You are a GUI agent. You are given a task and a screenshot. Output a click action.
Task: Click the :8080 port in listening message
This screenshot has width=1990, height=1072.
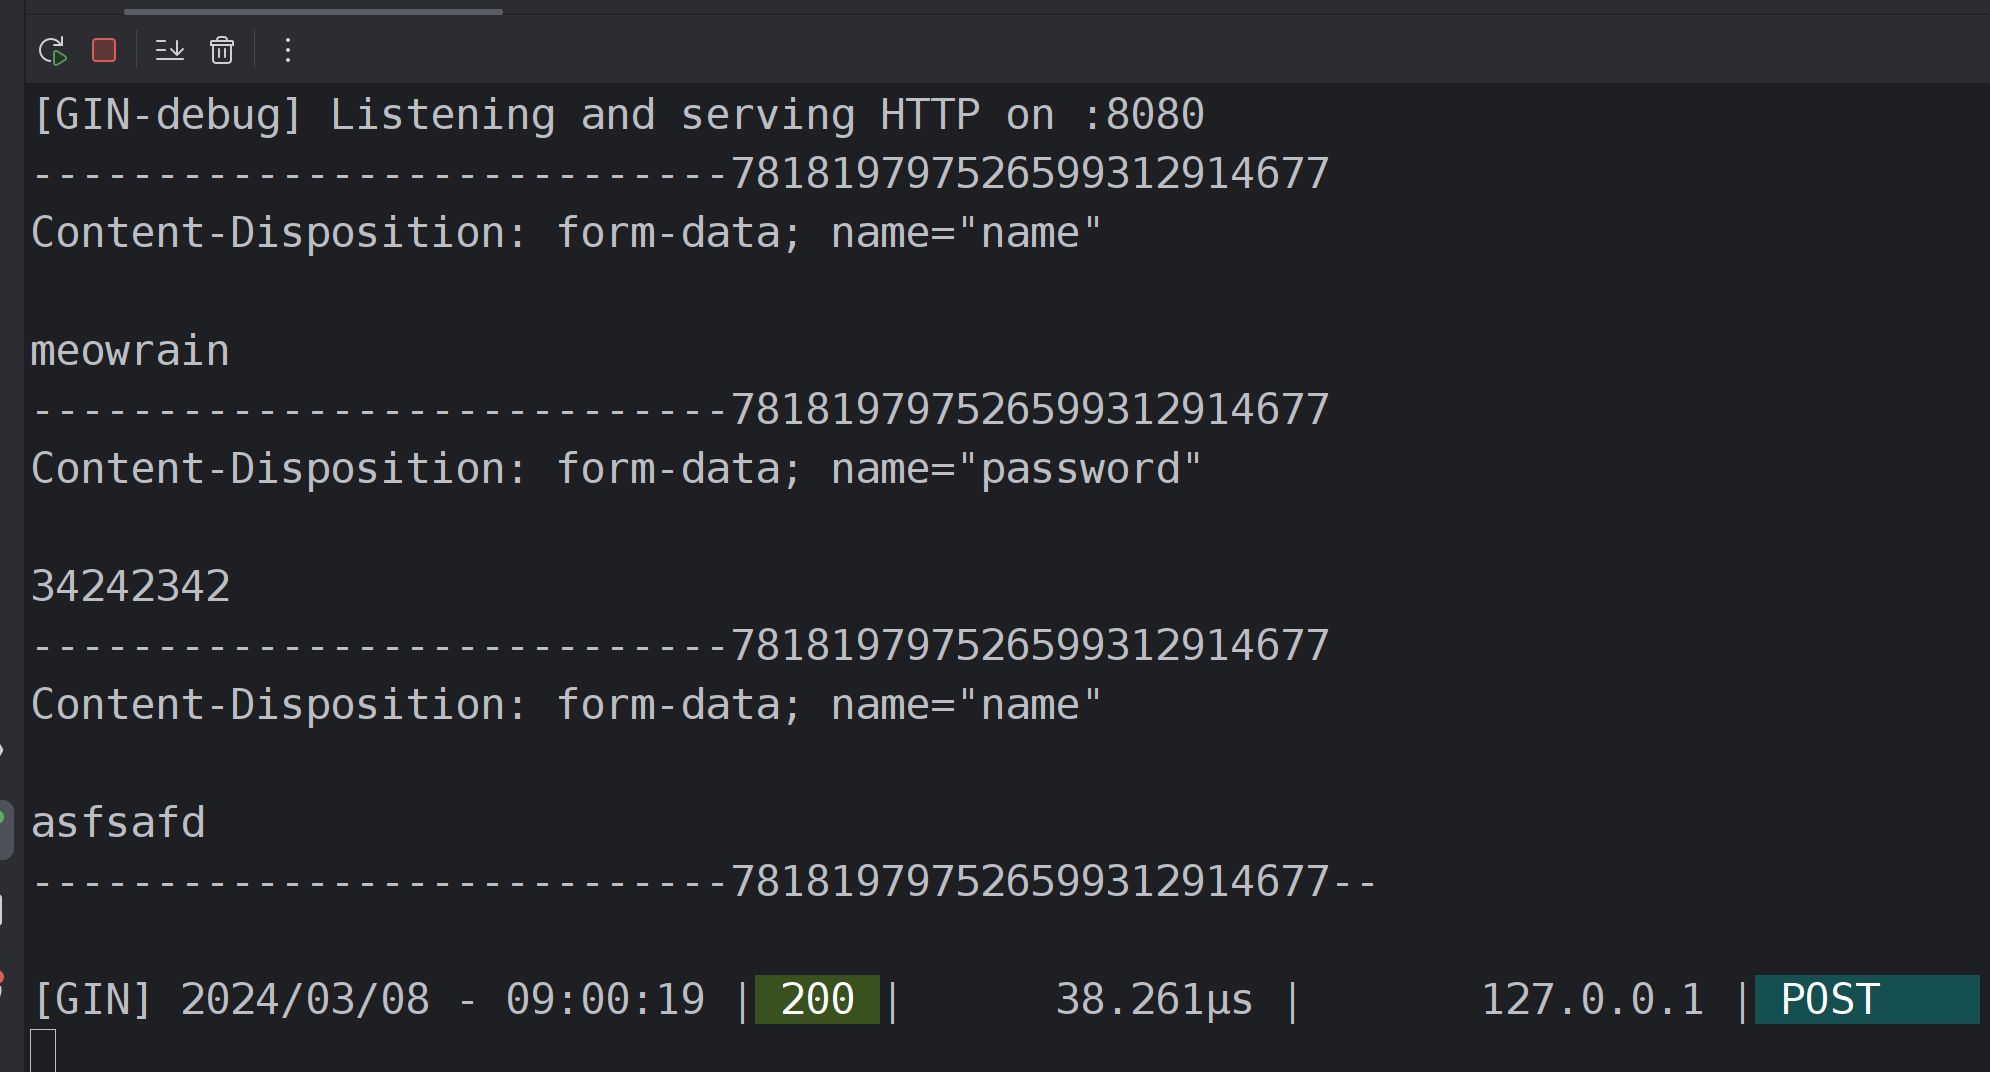tap(1144, 115)
